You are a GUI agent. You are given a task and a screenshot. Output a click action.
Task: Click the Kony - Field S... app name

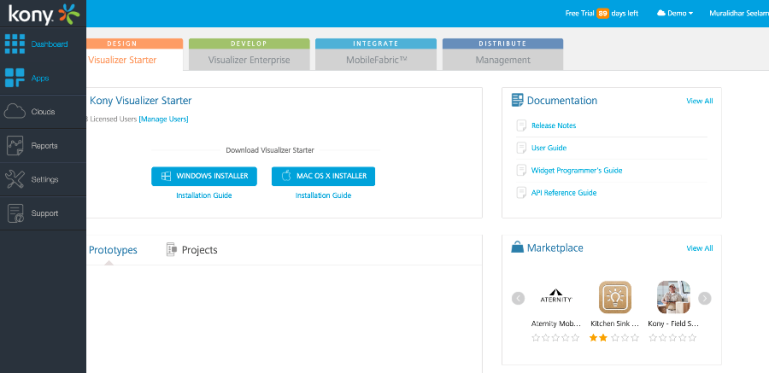(673, 323)
